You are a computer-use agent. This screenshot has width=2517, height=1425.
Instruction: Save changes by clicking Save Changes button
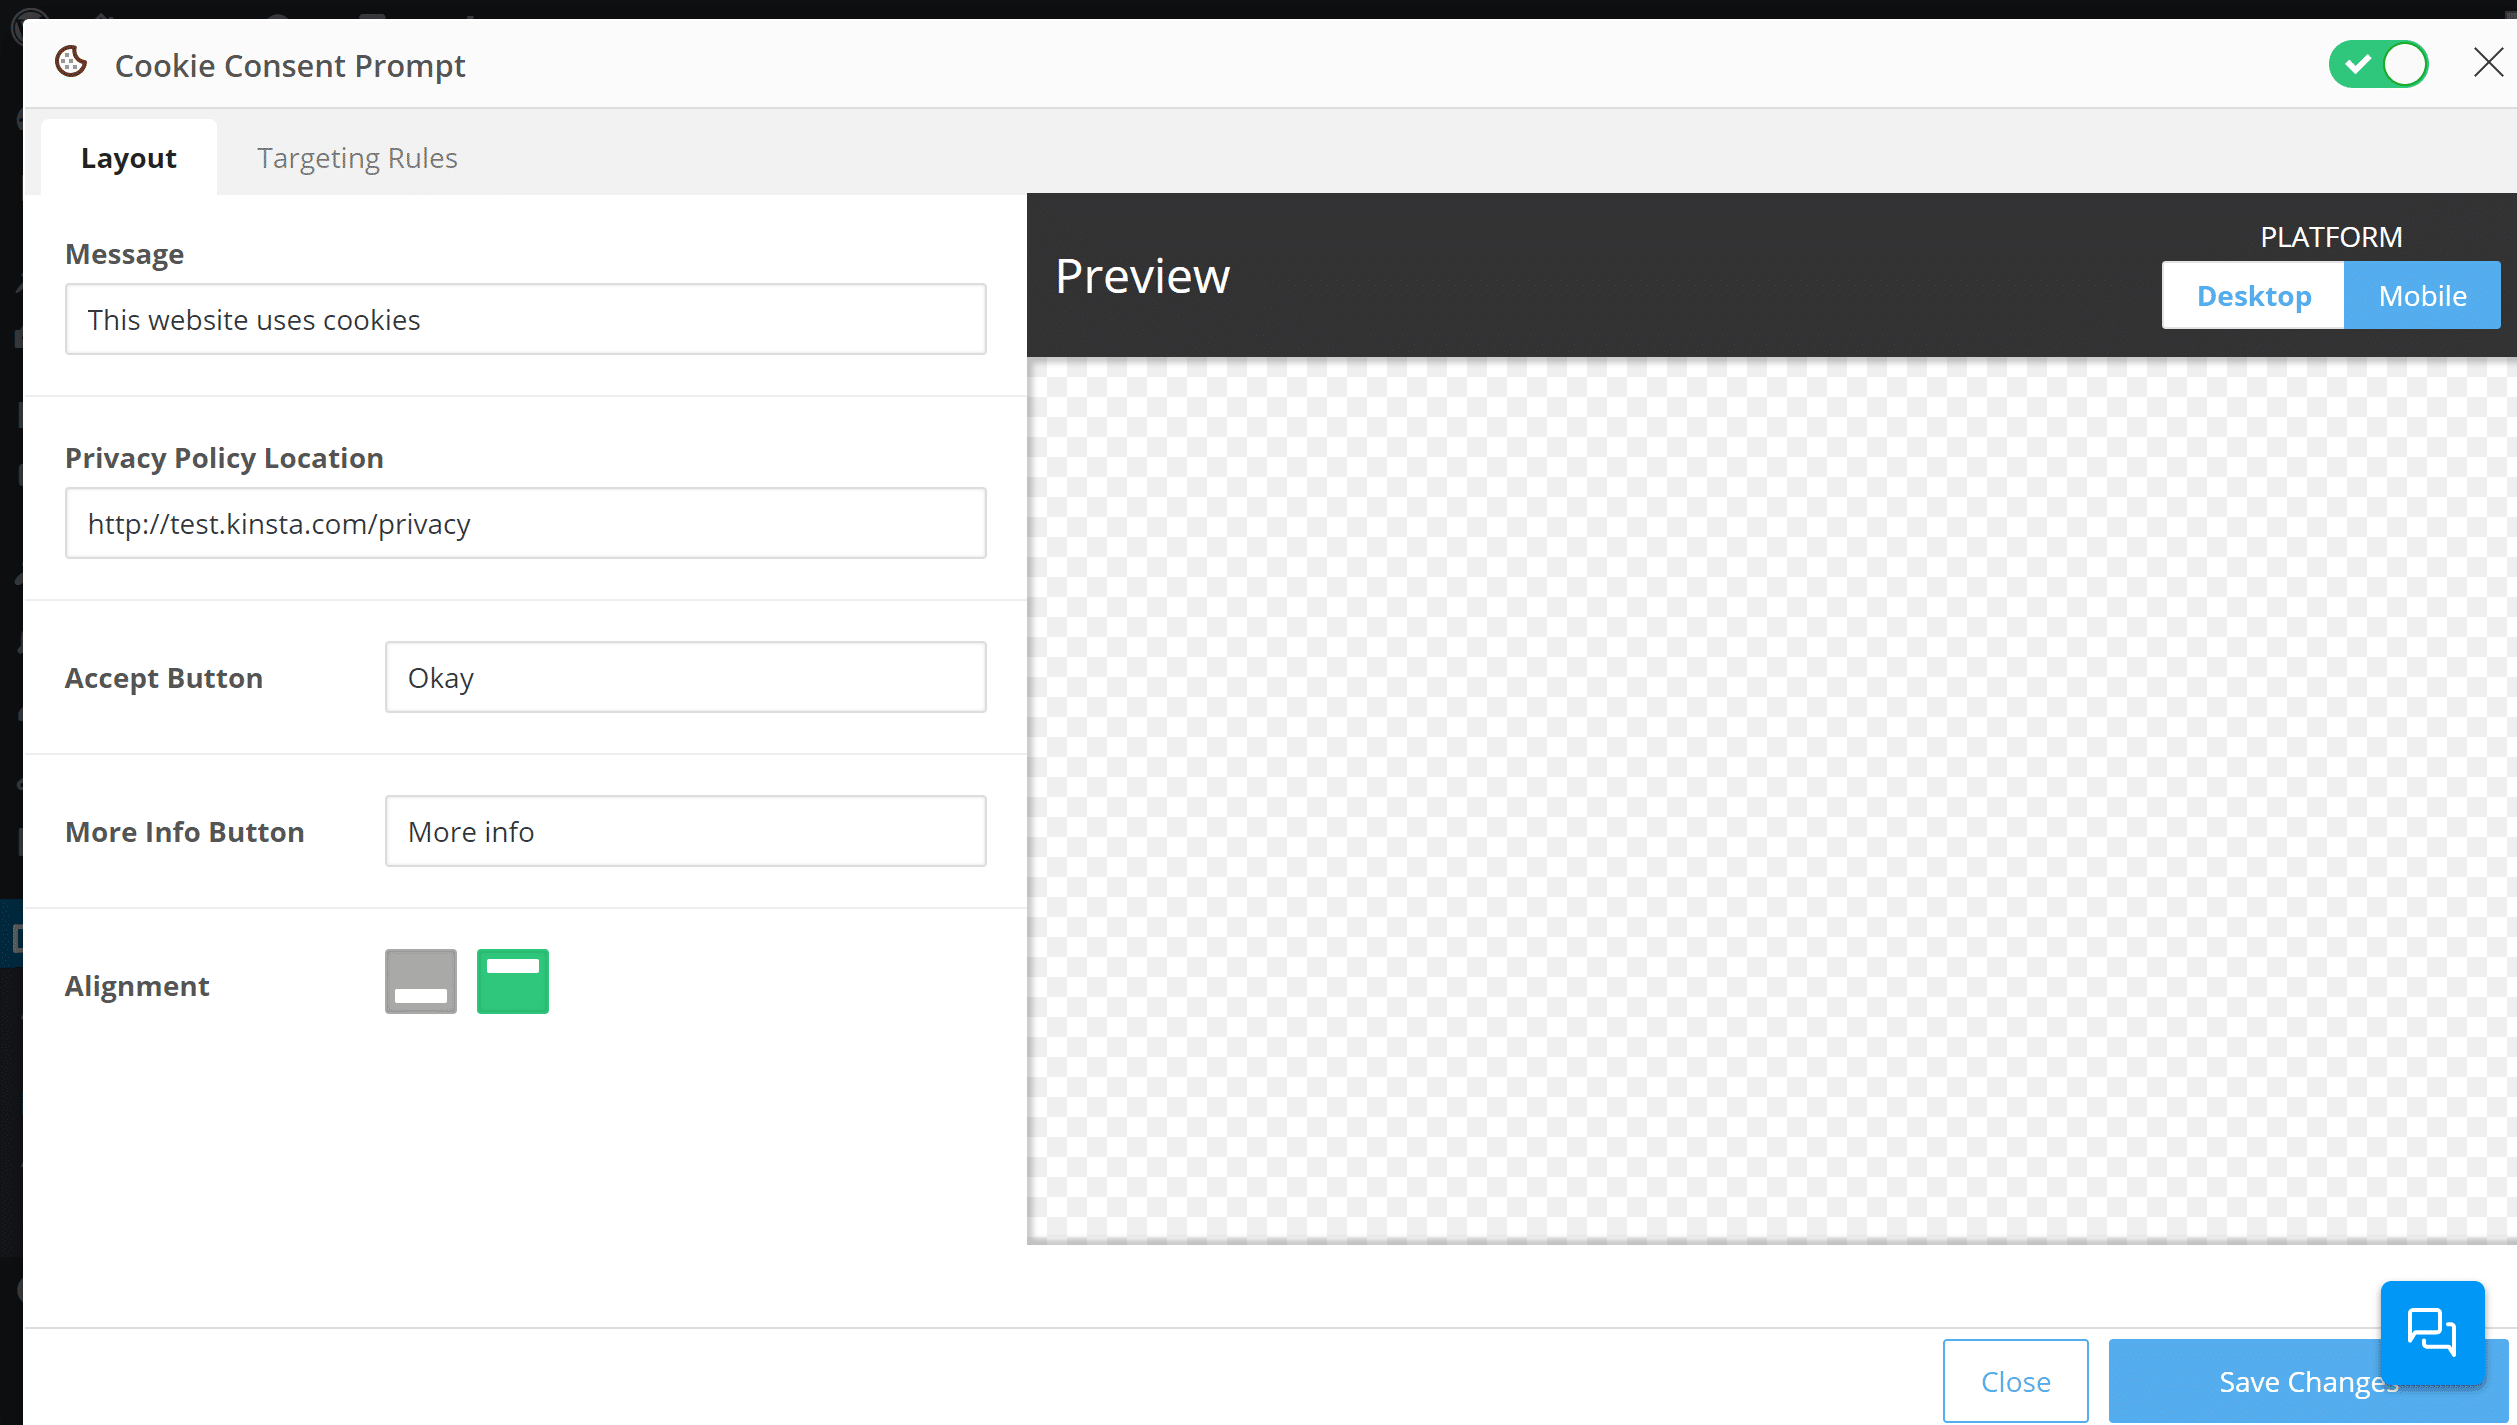2310,1380
